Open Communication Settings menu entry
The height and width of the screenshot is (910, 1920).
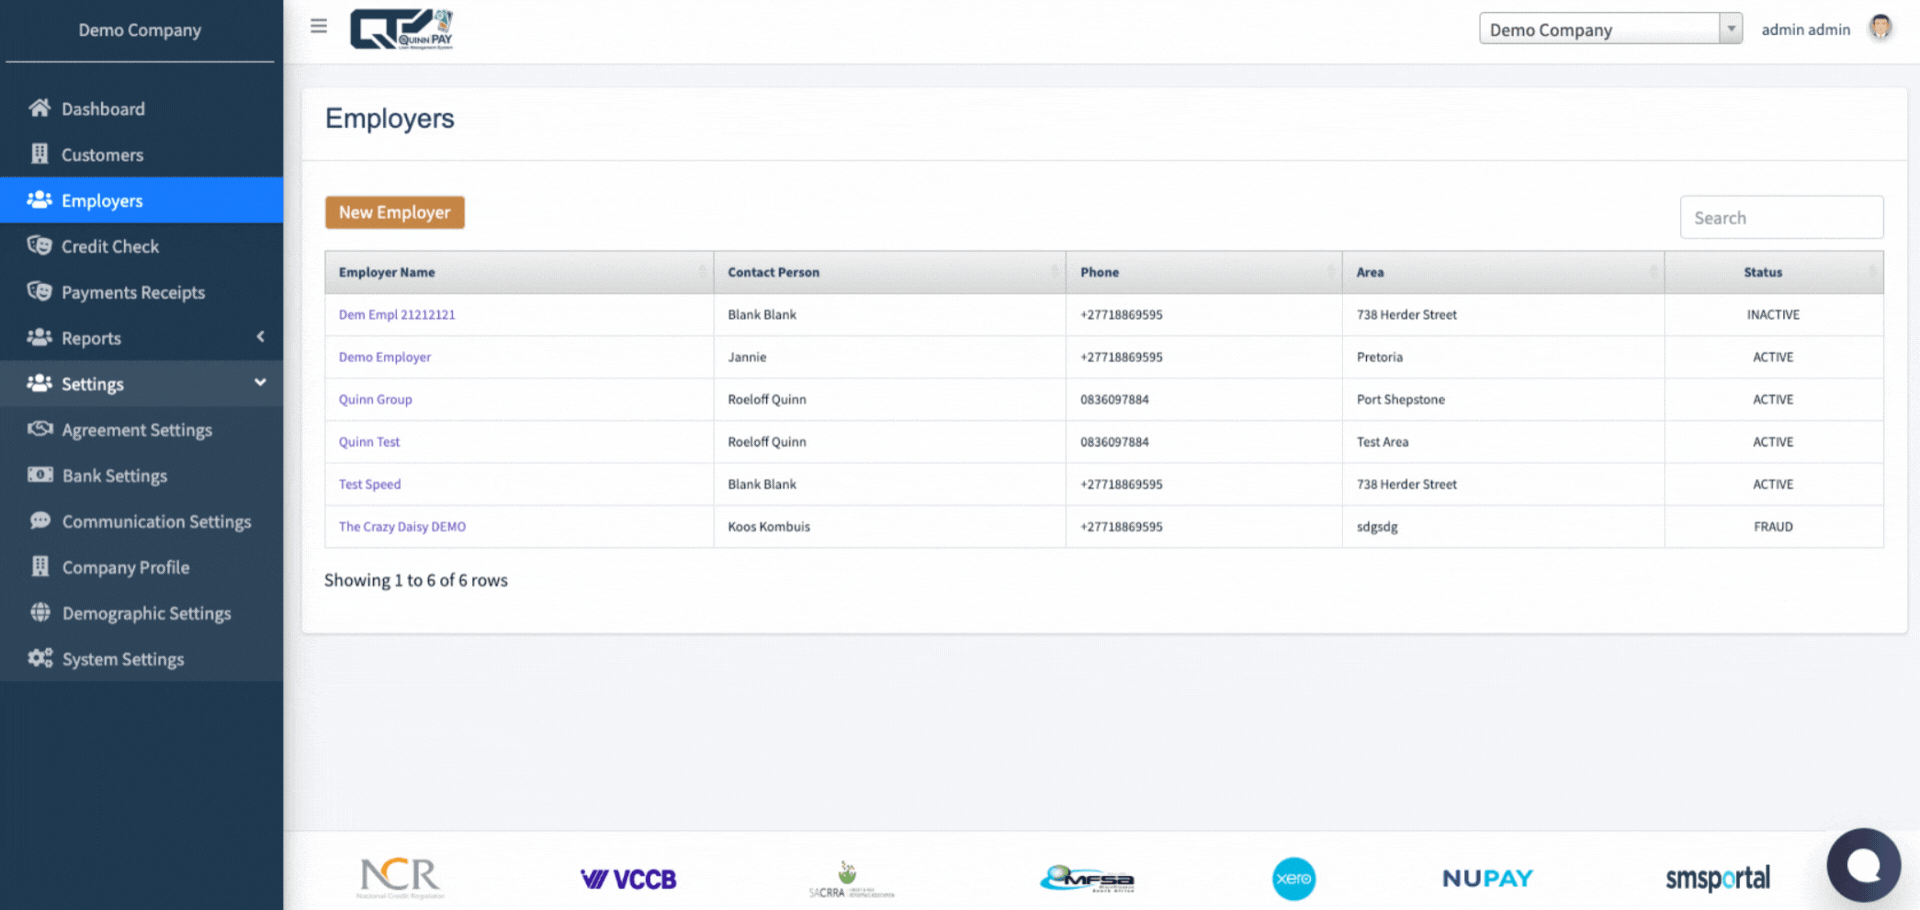(157, 521)
